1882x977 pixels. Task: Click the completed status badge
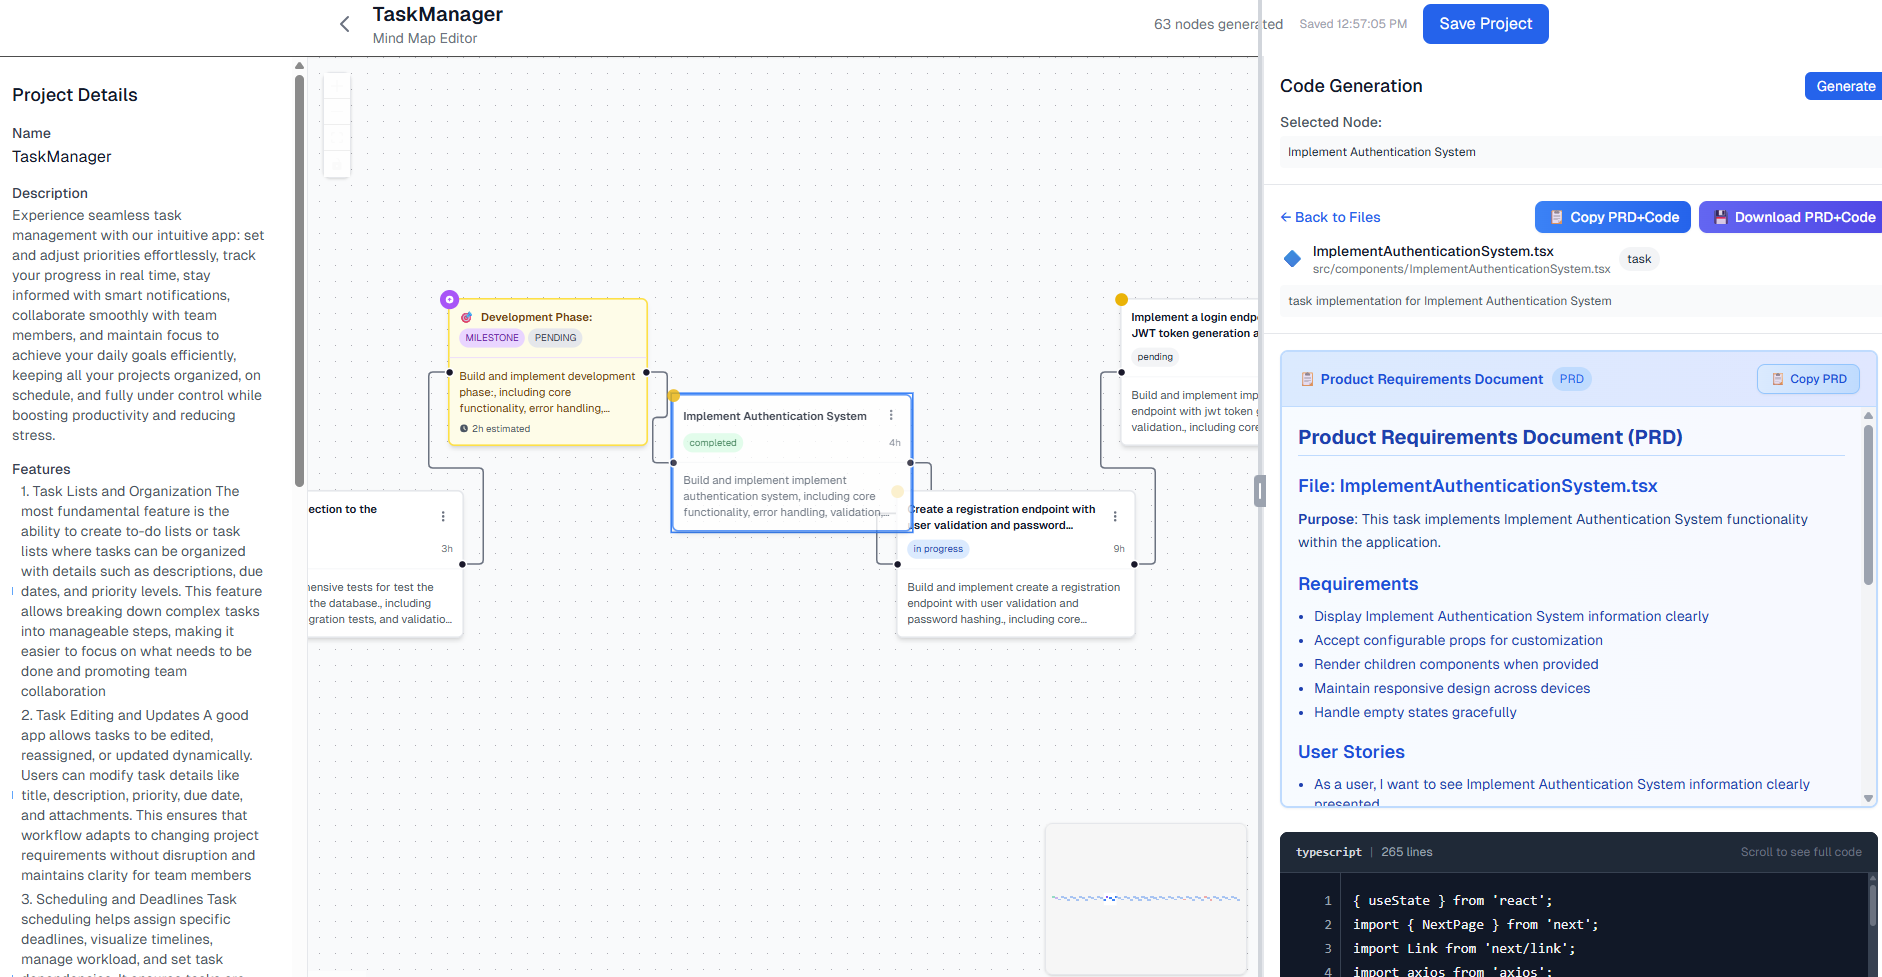(x=713, y=443)
